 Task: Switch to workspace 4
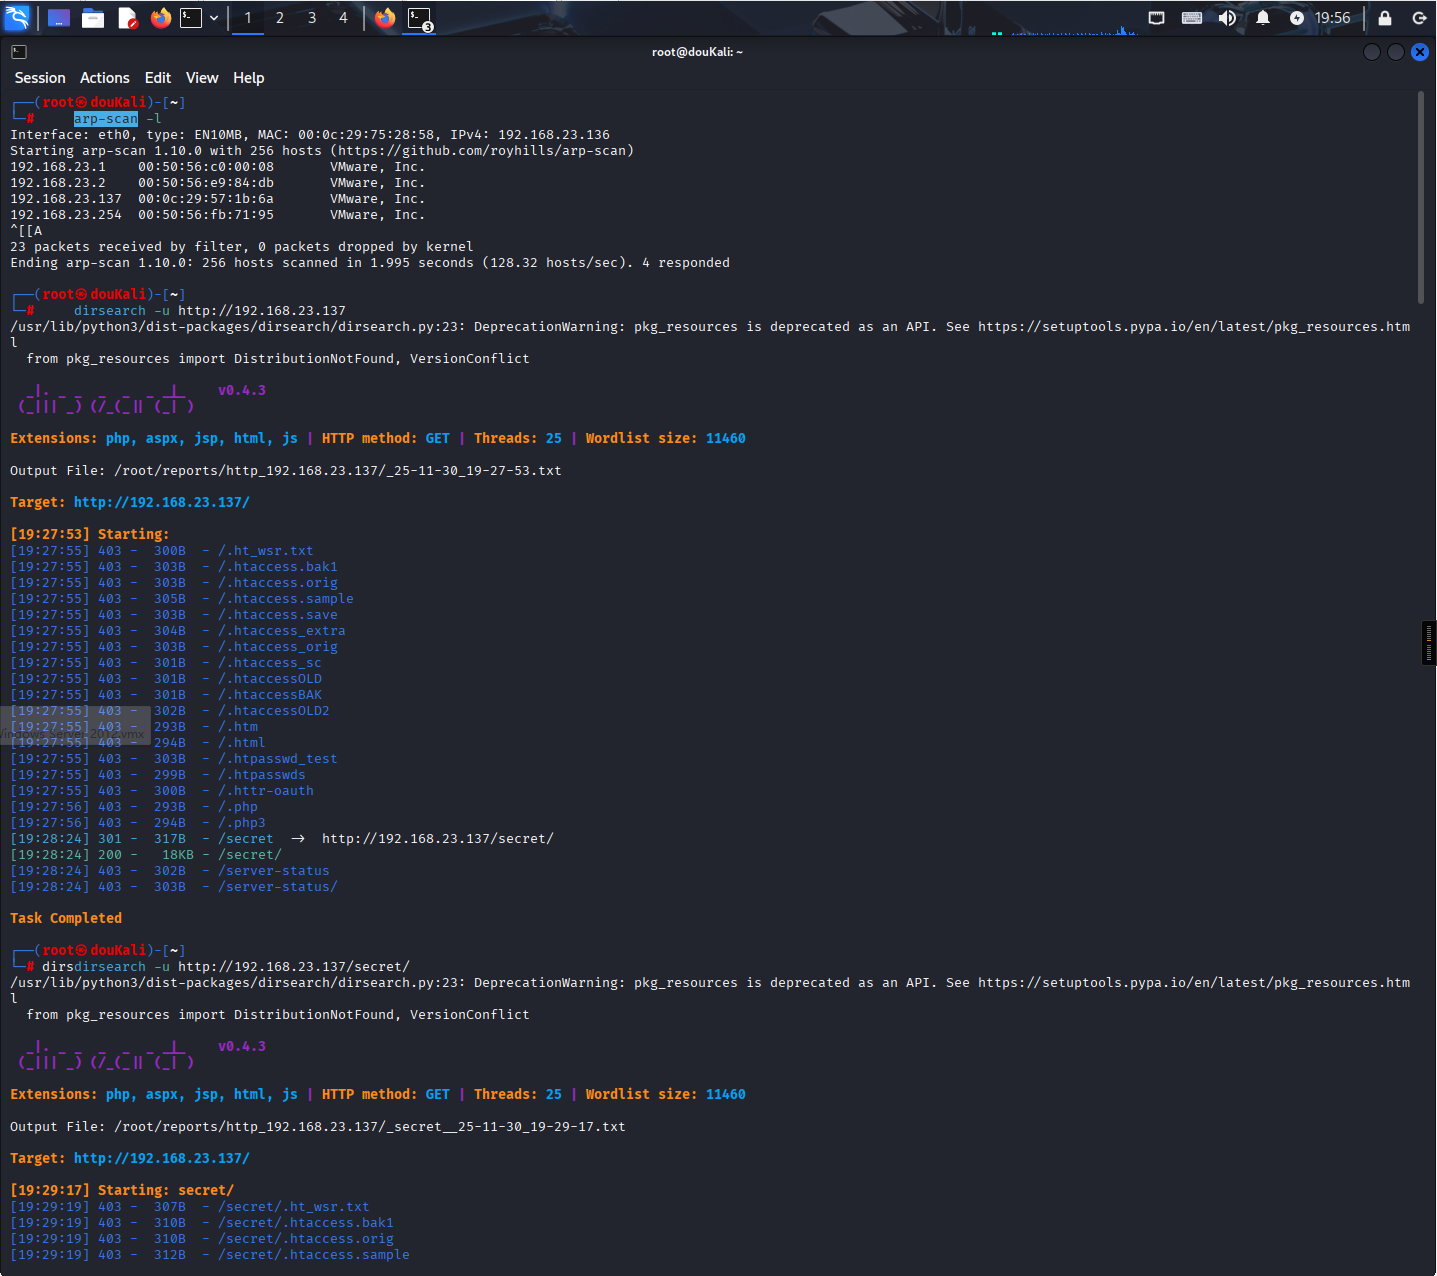[343, 18]
